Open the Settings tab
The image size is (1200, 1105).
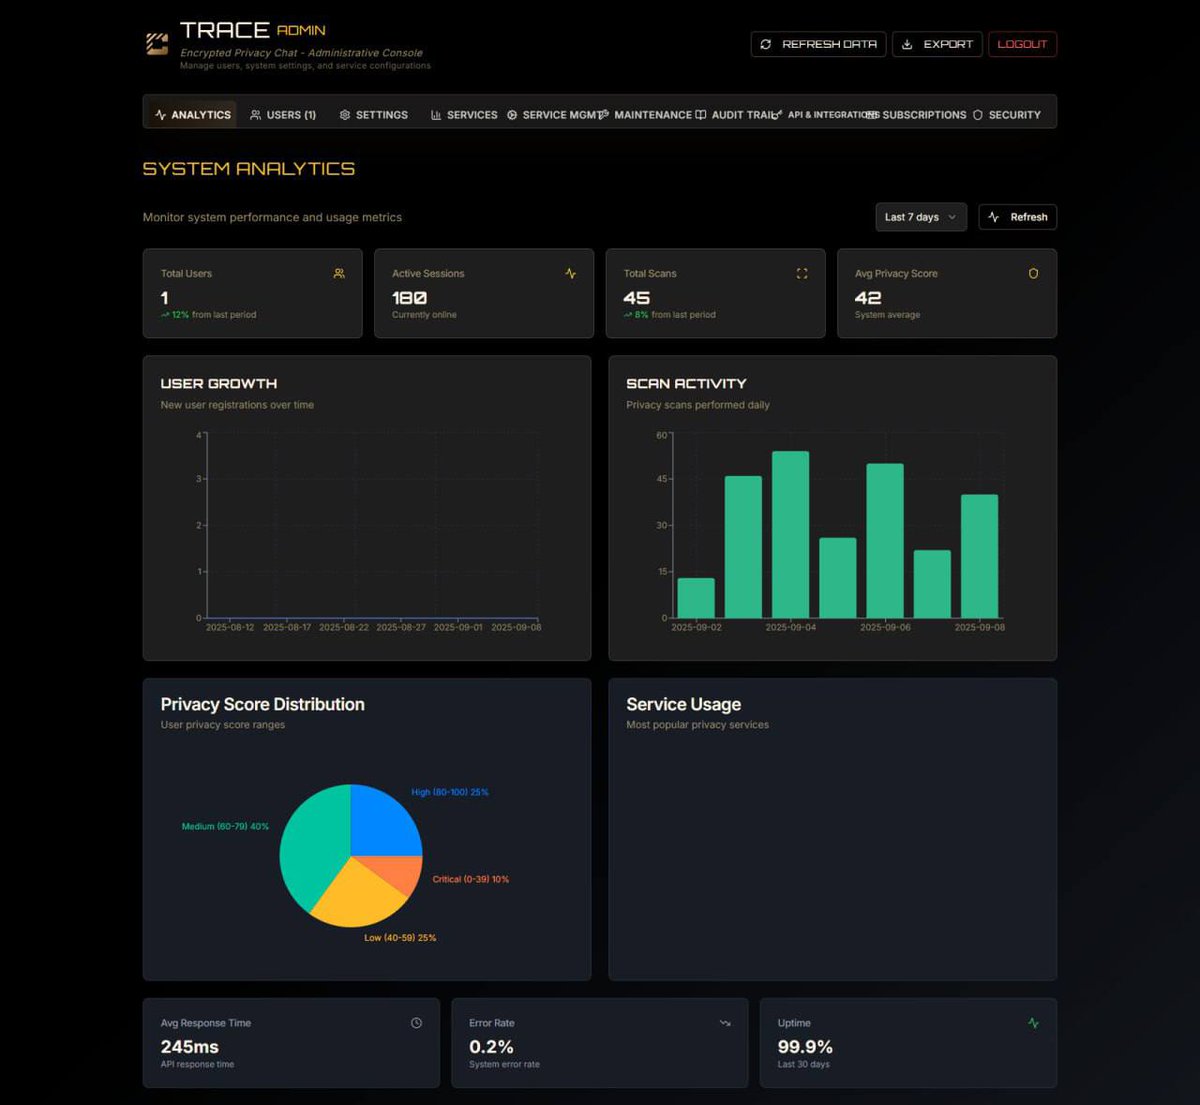click(x=374, y=115)
